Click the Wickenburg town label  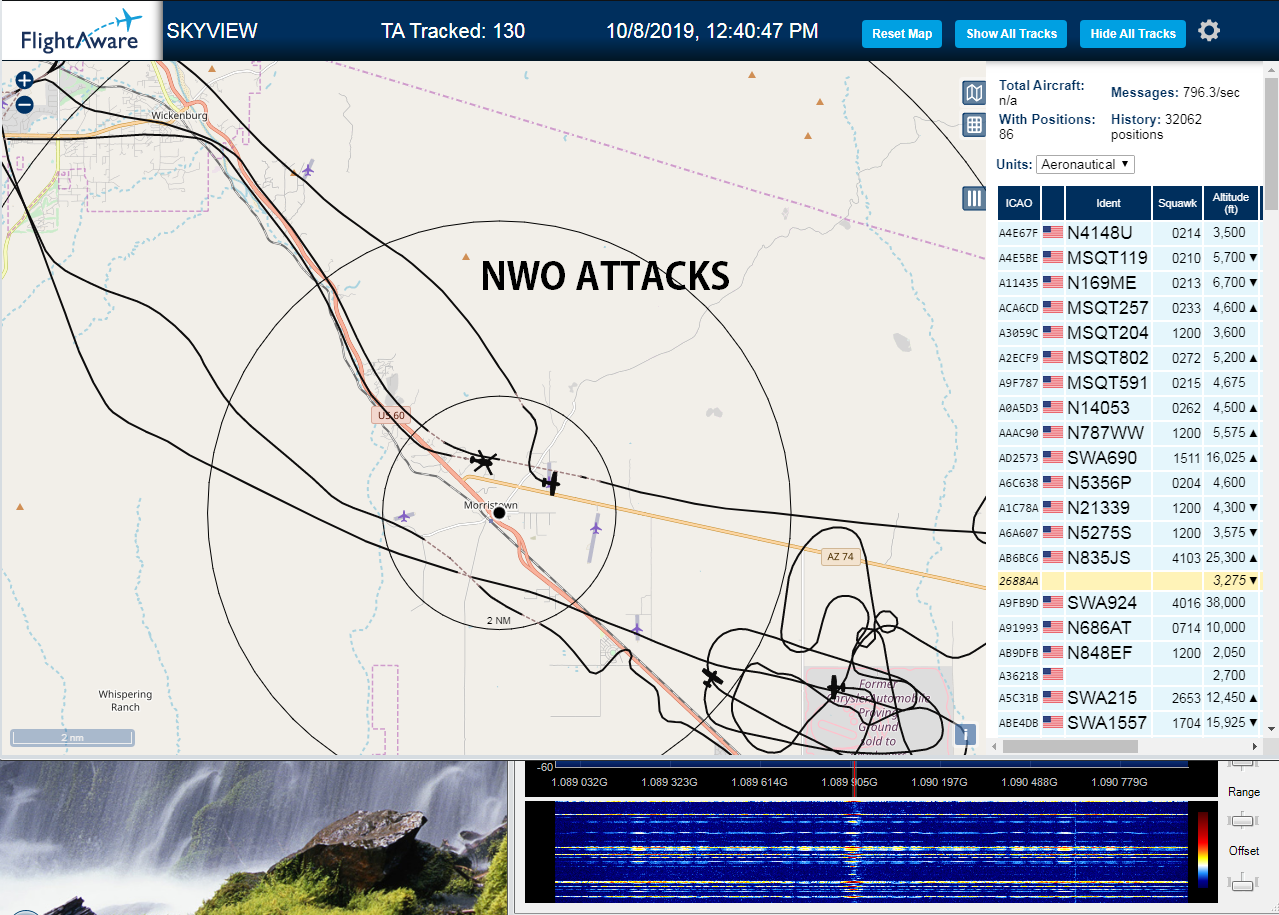tap(179, 115)
